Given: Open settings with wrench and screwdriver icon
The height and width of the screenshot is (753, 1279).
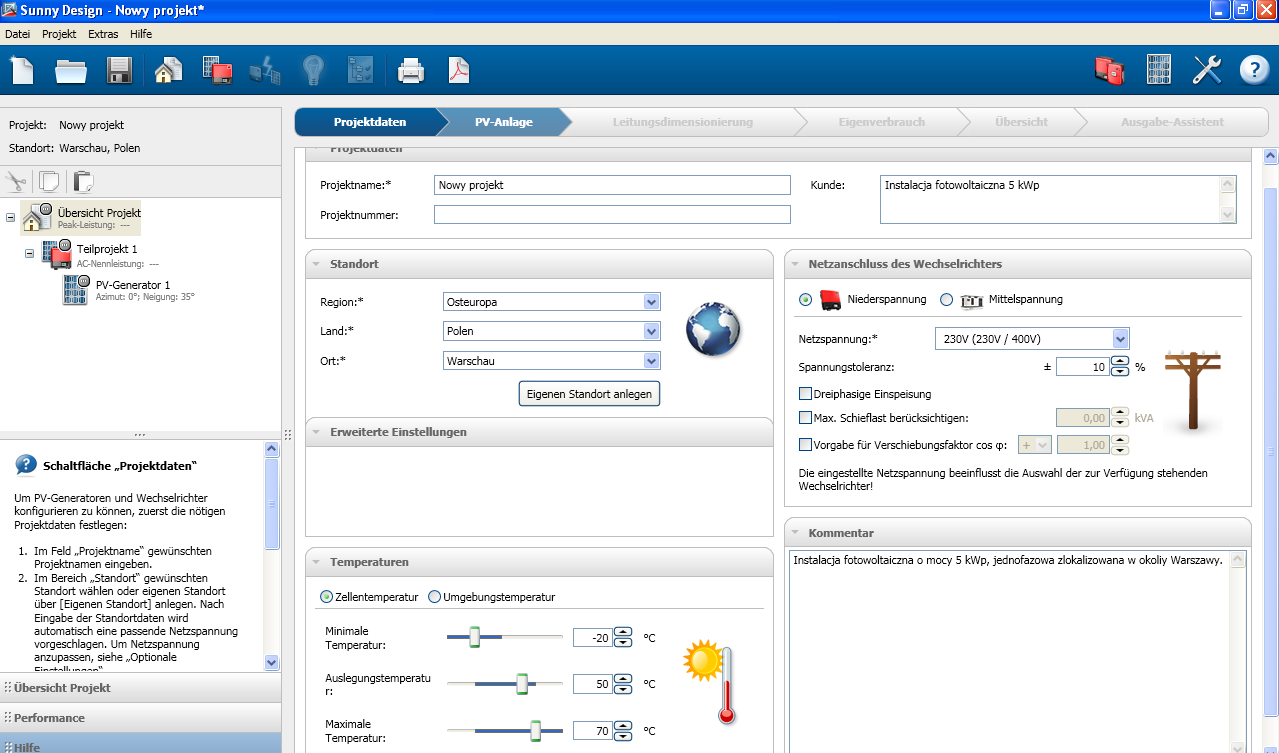Looking at the screenshot, I should (x=1207, y=70).
